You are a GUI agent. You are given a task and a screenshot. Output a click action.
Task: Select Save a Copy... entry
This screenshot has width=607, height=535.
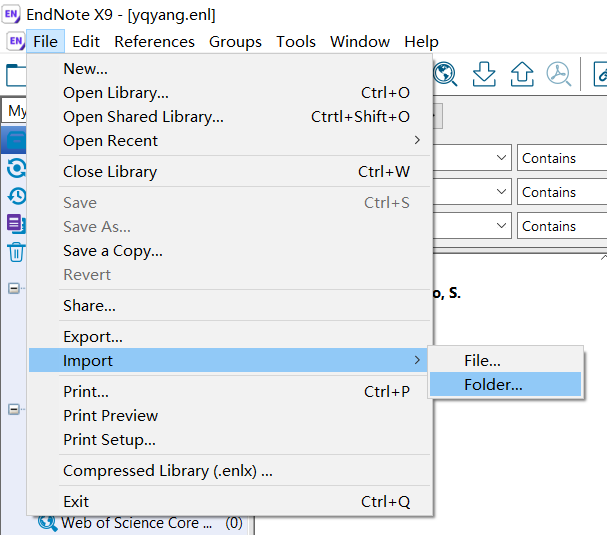point(230,251)
